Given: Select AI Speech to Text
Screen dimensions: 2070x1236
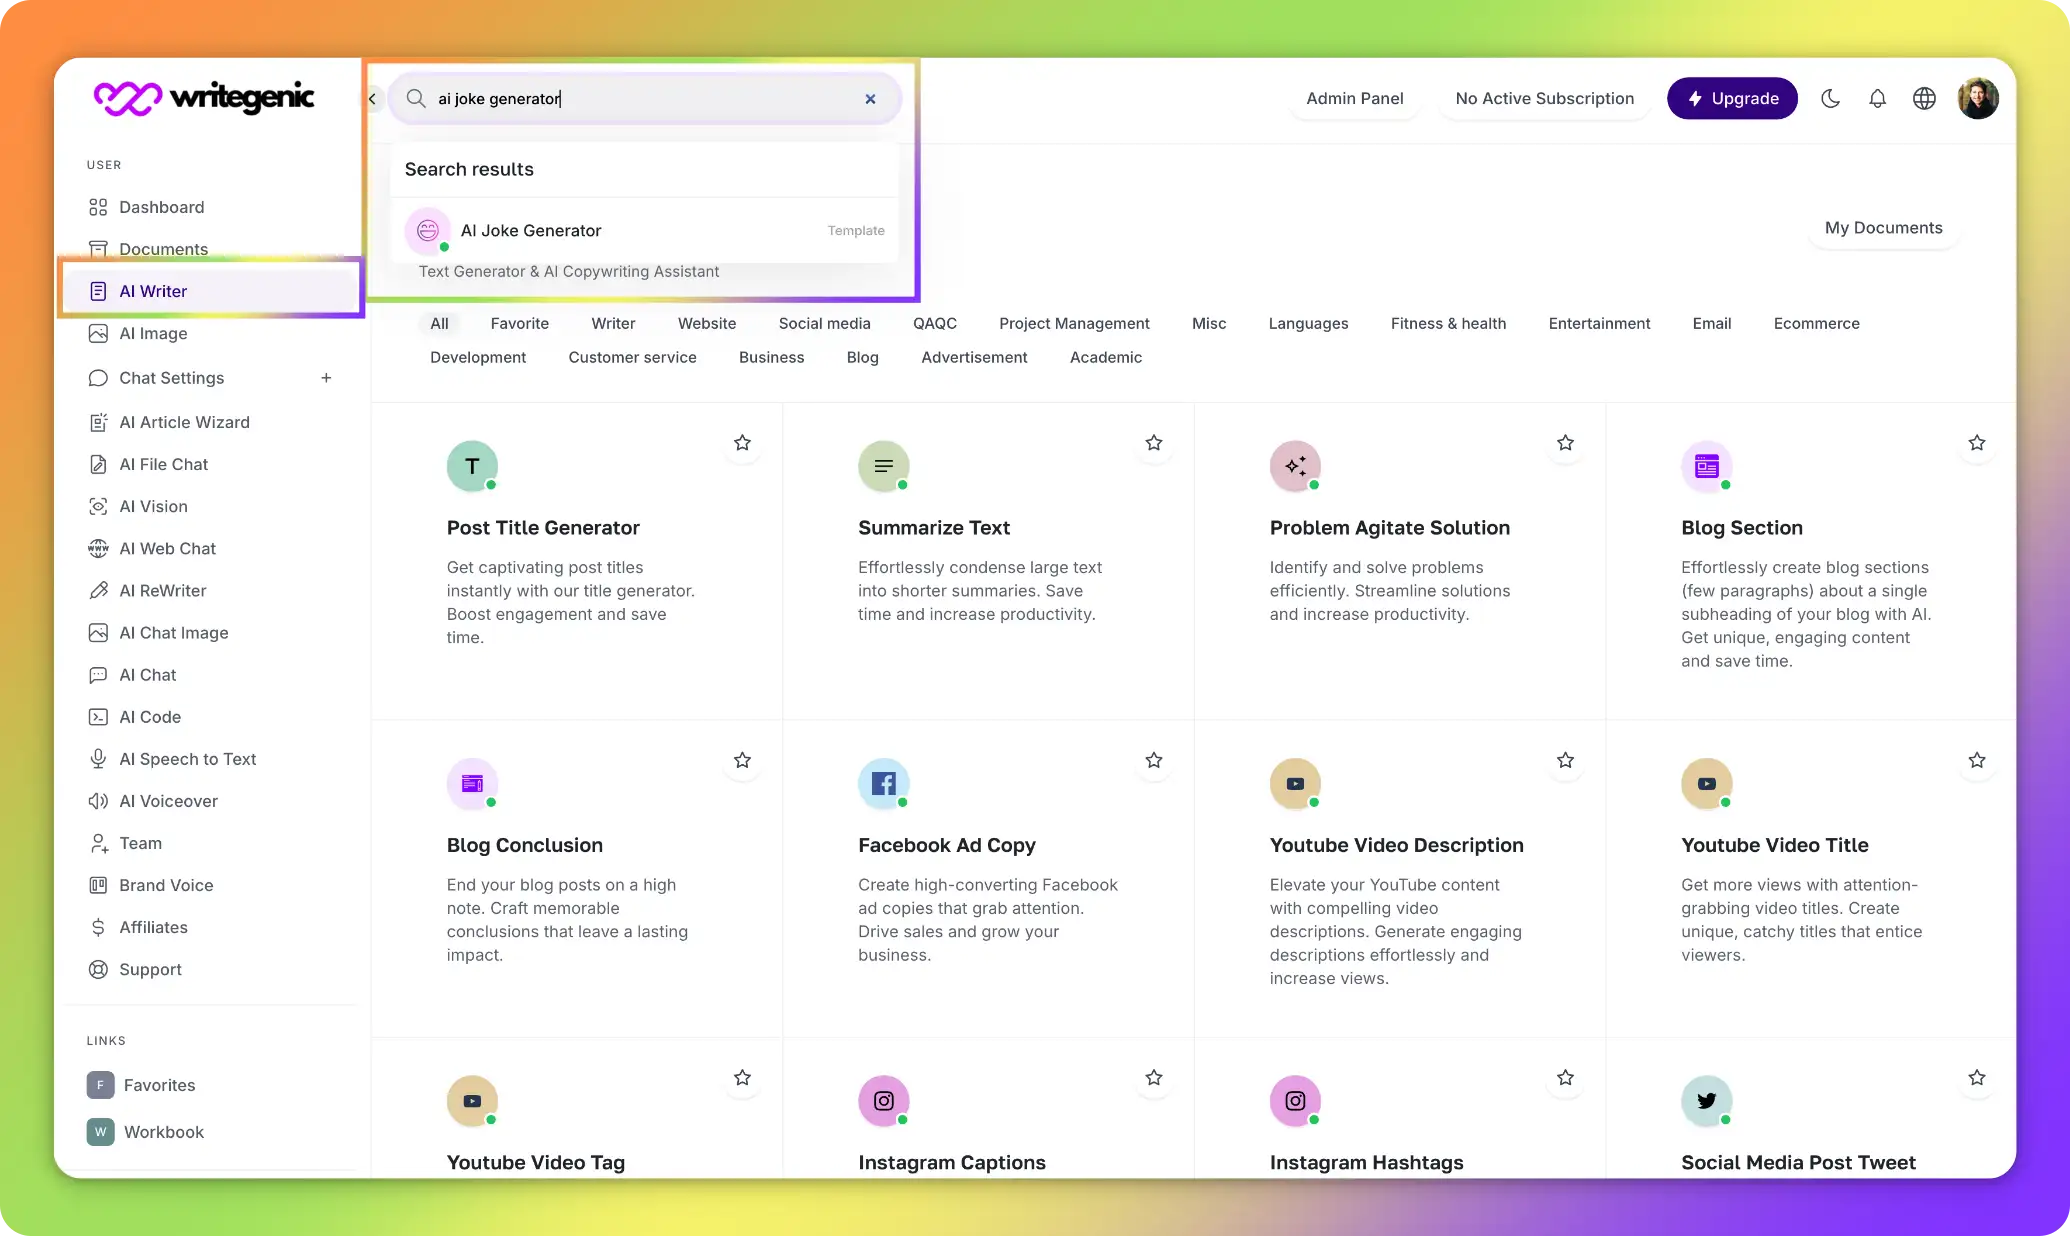Looking at the screenshot, I should coord(187,758).
